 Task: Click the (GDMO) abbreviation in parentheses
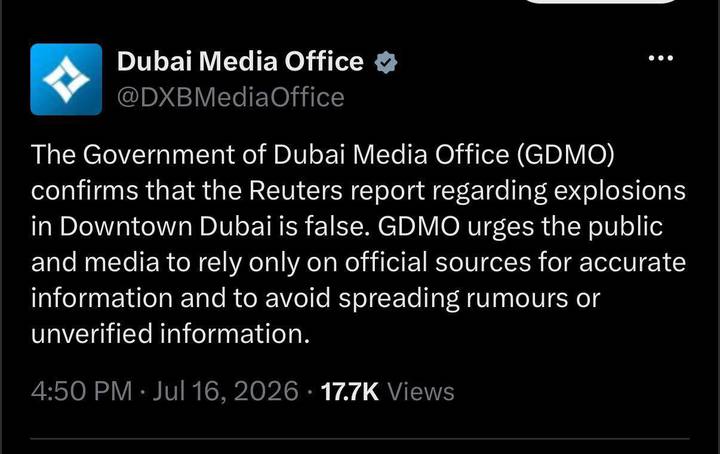point(565,155)
